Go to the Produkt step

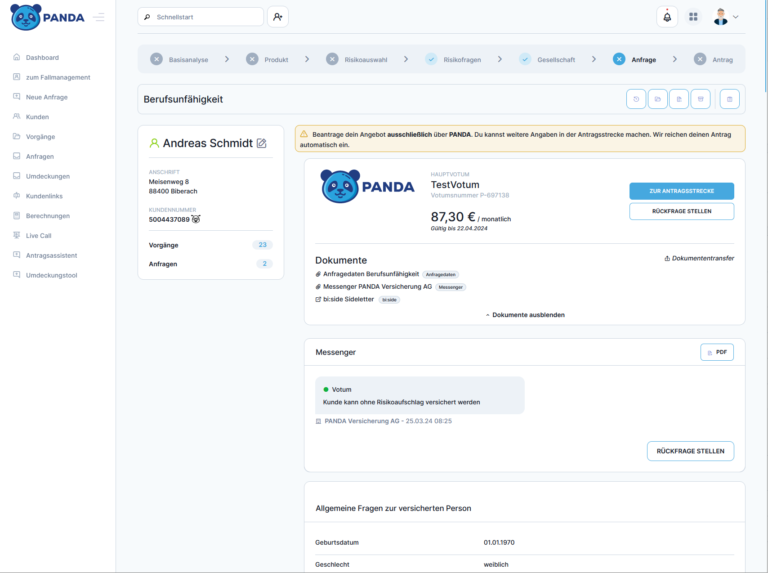(267, 59)
